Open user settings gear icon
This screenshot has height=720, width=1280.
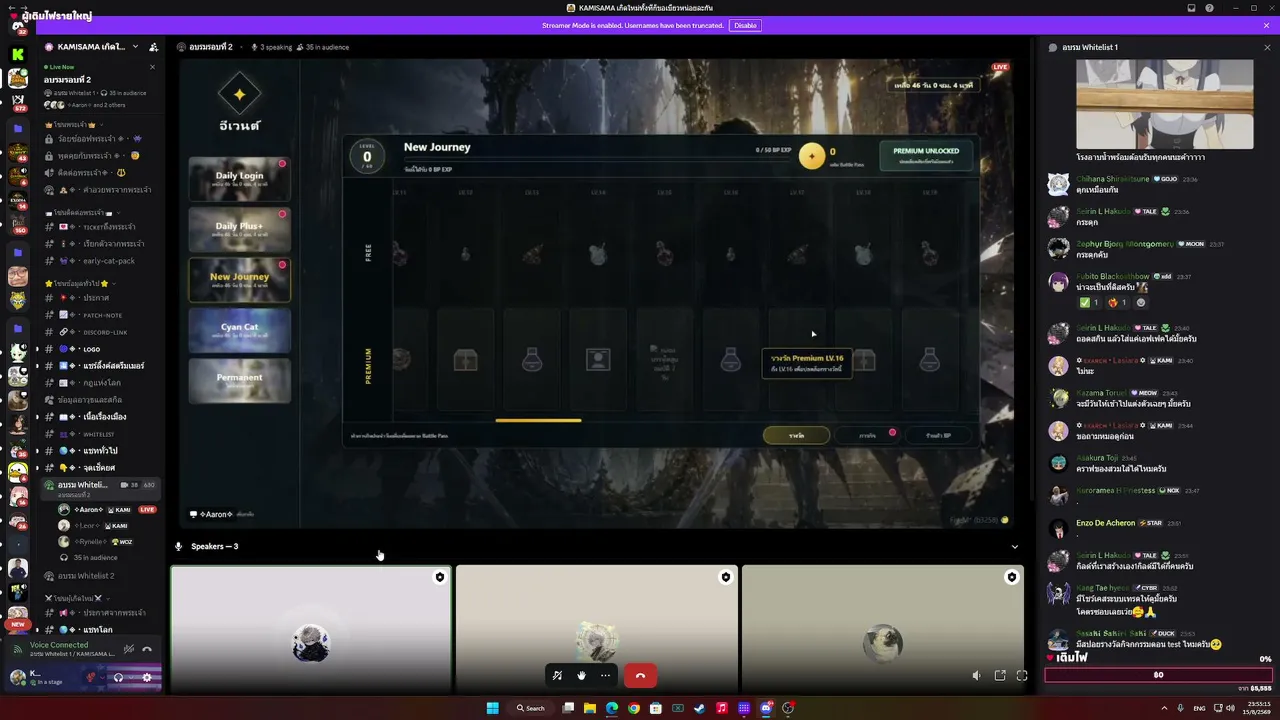tap(147, 677)
